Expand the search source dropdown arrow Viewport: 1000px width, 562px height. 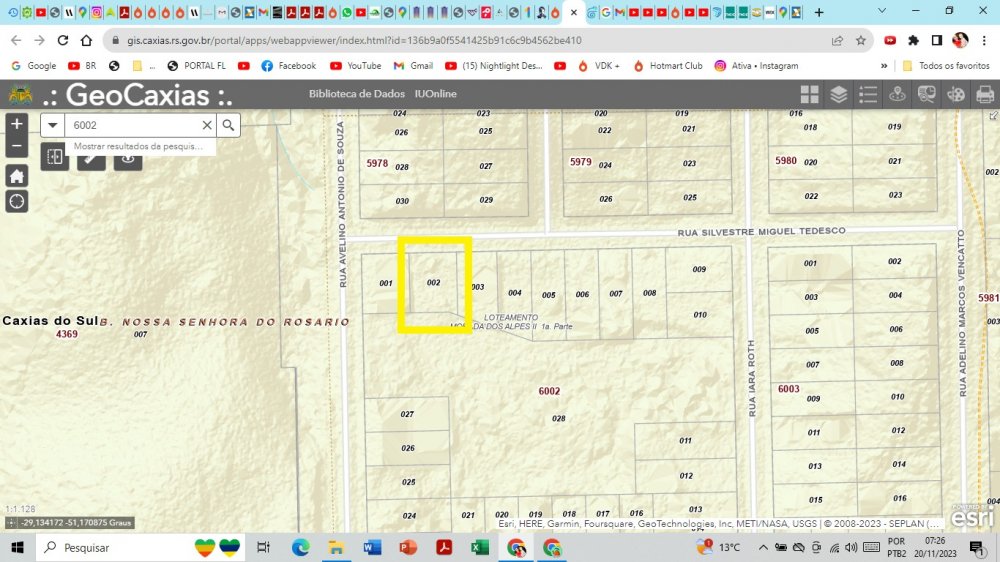(53, 125)
